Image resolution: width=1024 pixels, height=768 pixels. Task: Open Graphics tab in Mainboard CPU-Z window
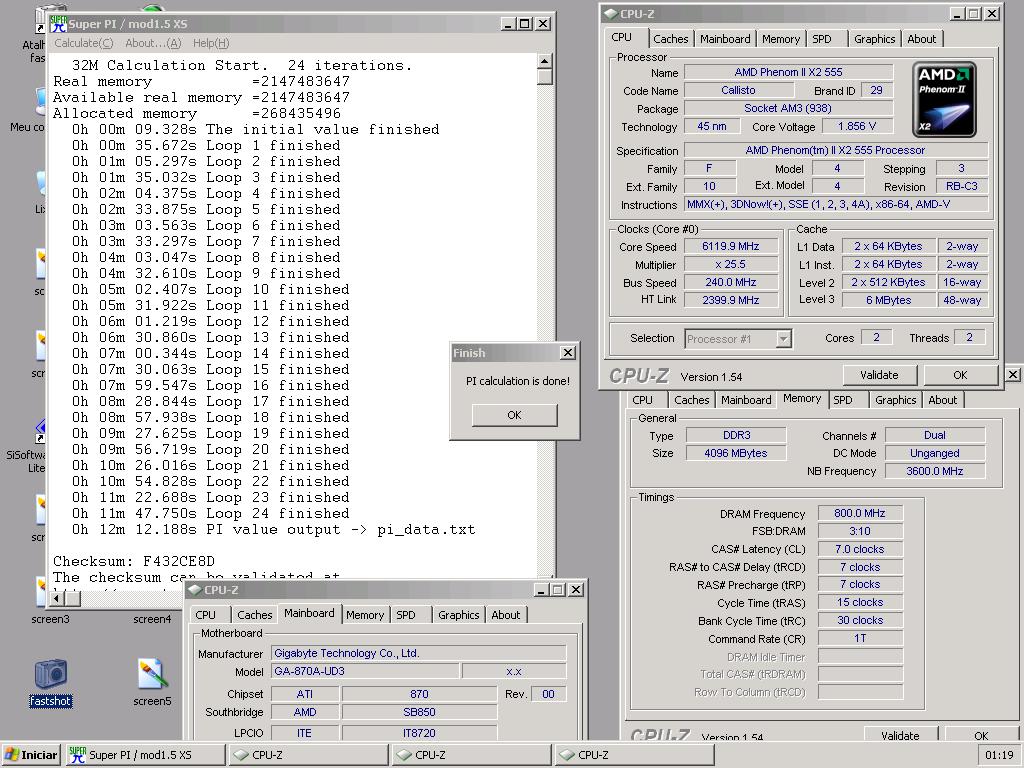click(x=458, y=615)
